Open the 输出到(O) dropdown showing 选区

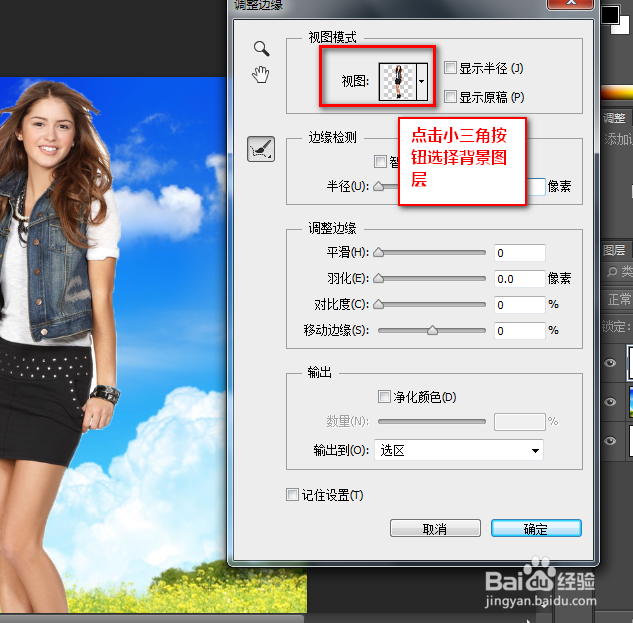click(x=459, y=450)
